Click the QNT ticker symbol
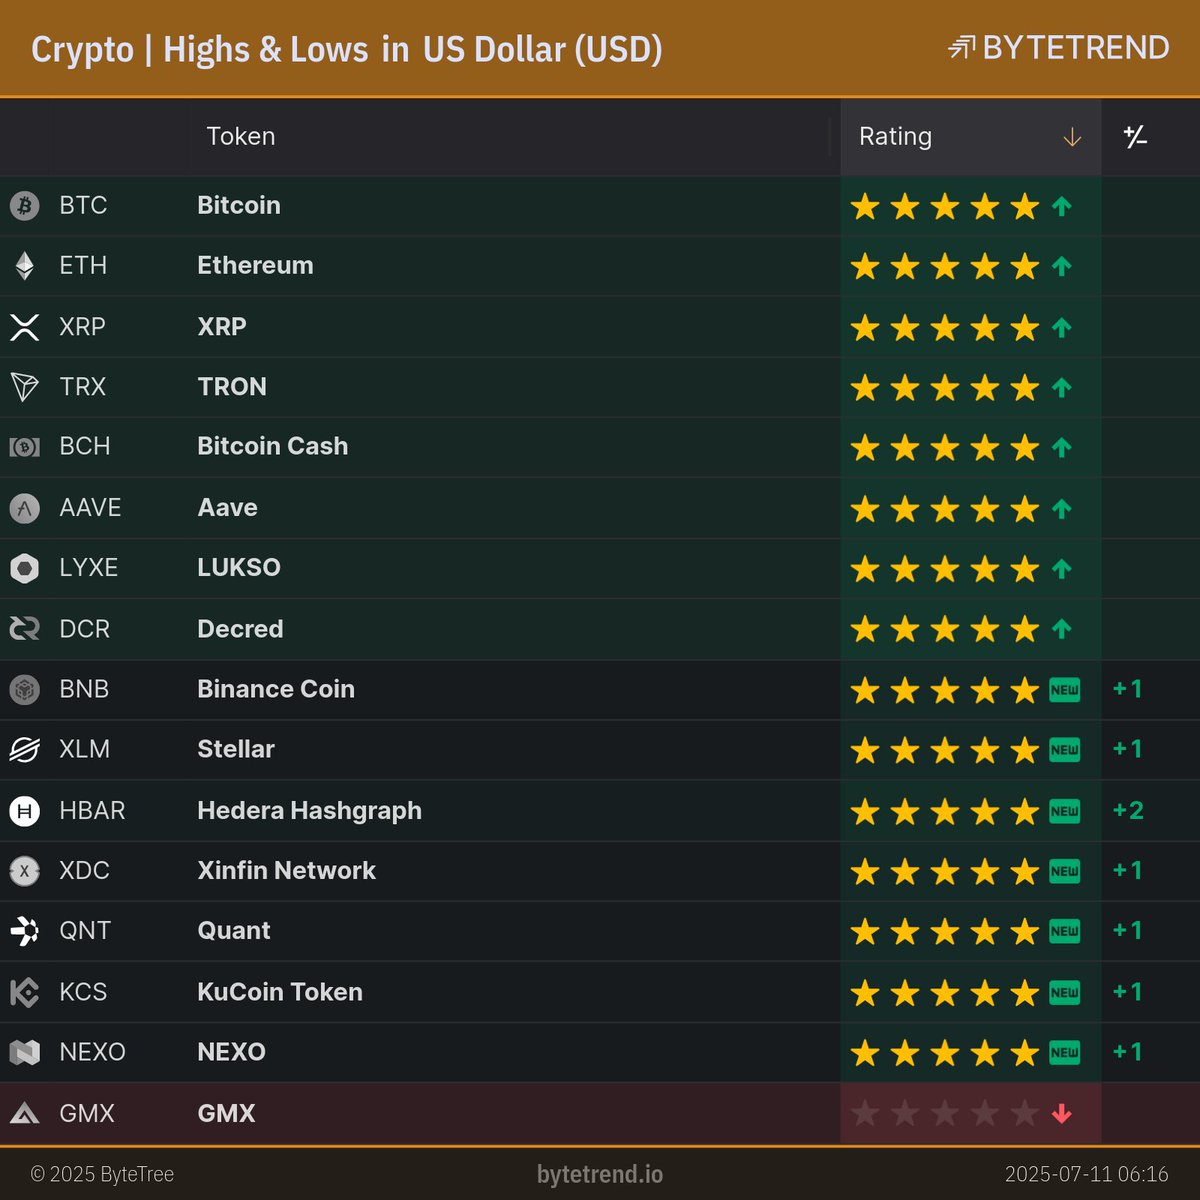 (x=85, y=930)
